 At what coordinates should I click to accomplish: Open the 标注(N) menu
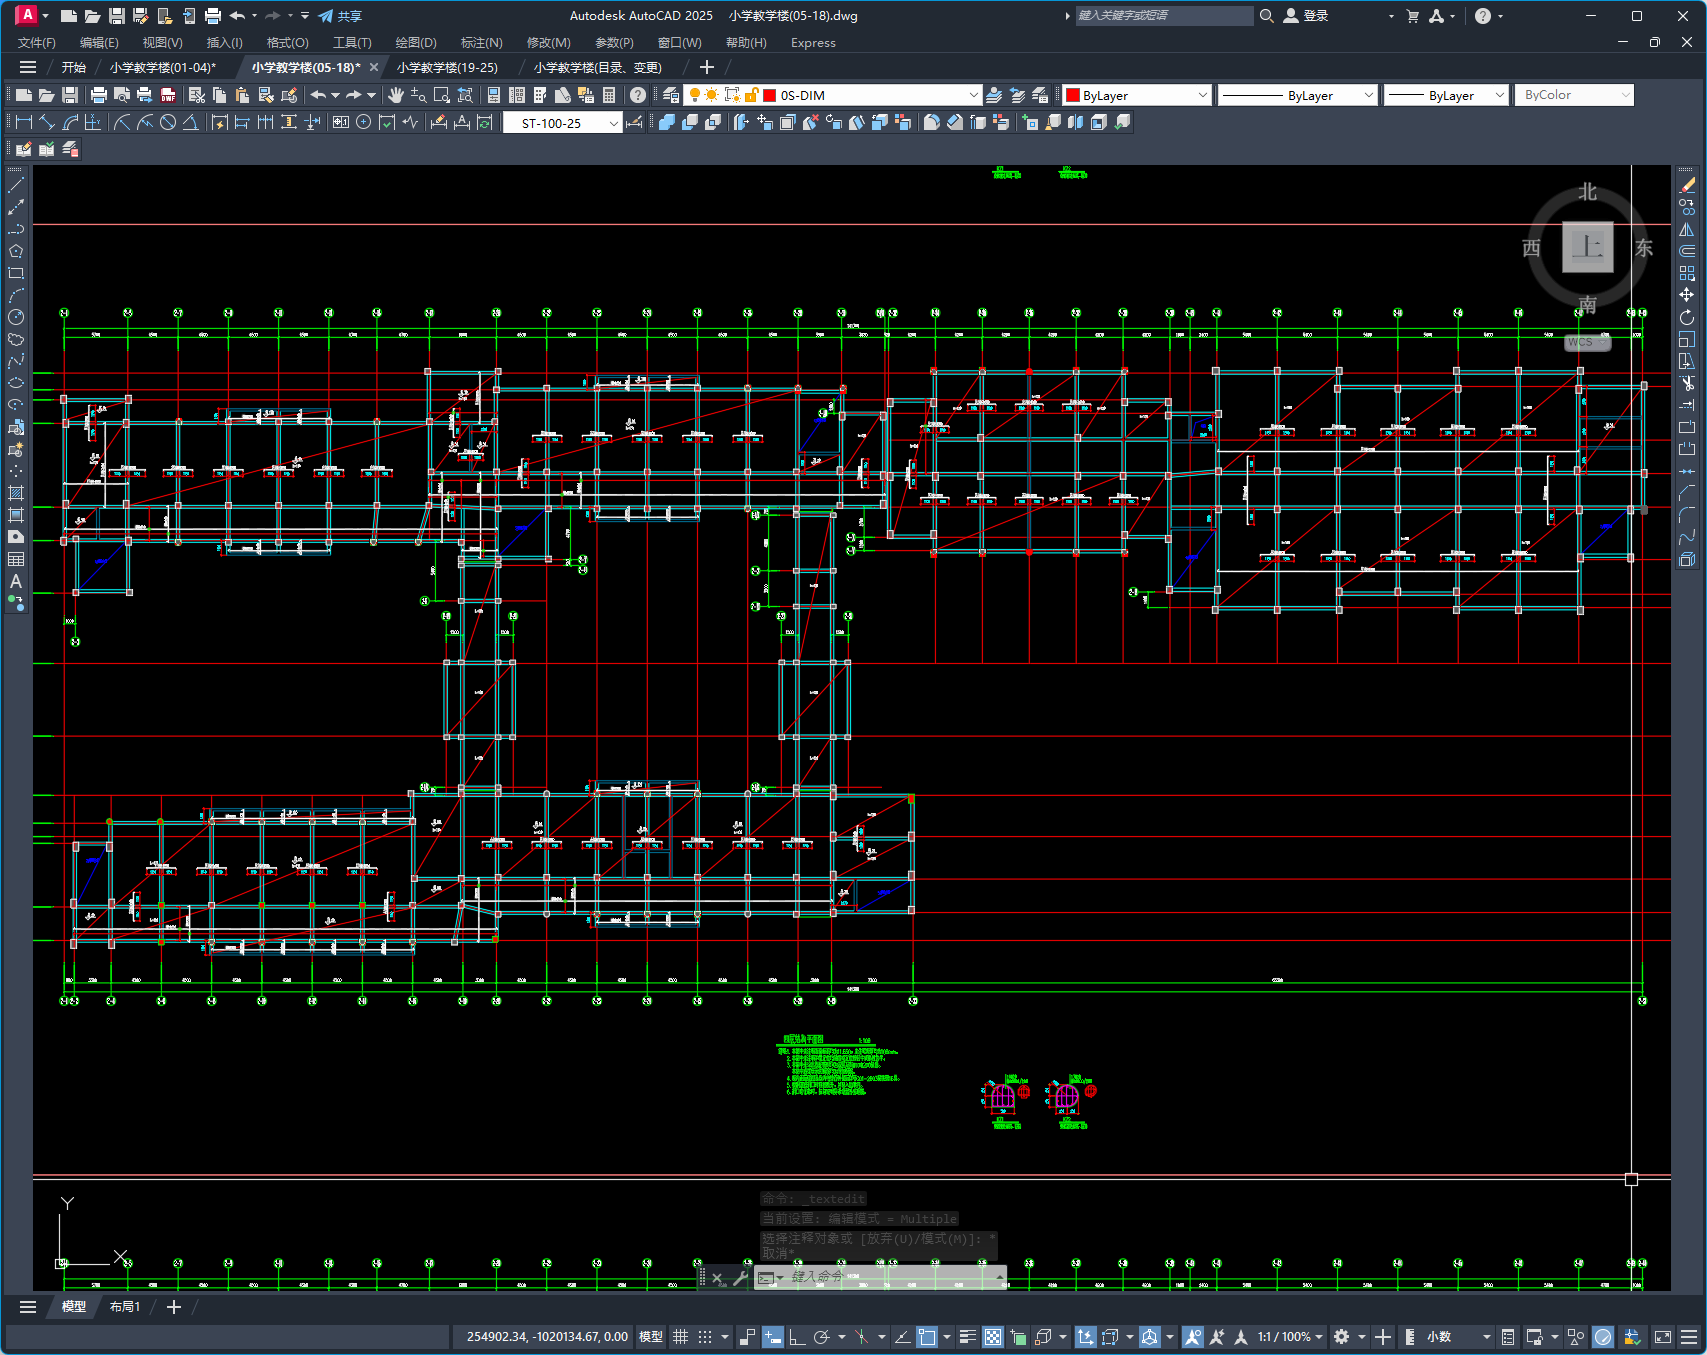click(x=481, y=42)
